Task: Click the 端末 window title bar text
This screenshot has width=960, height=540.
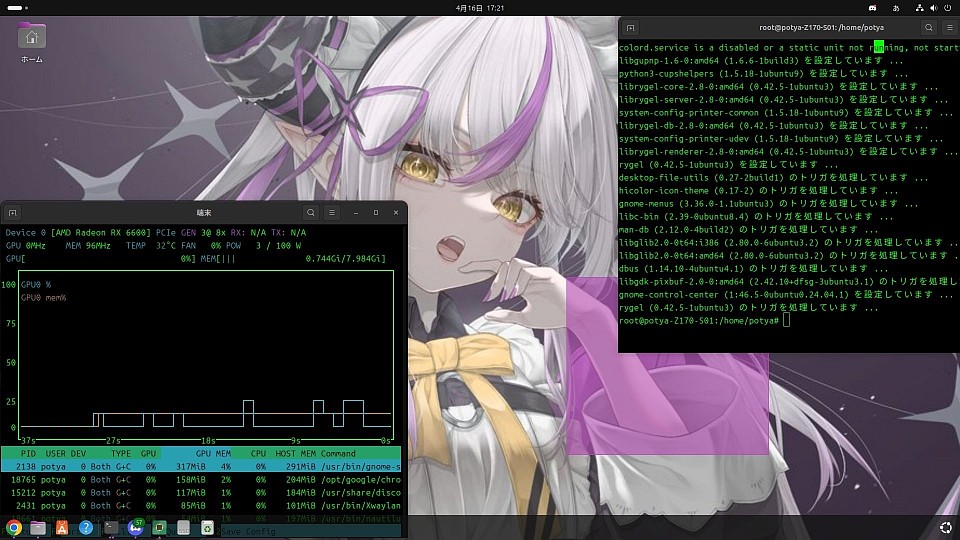Action: pos(204,212)
